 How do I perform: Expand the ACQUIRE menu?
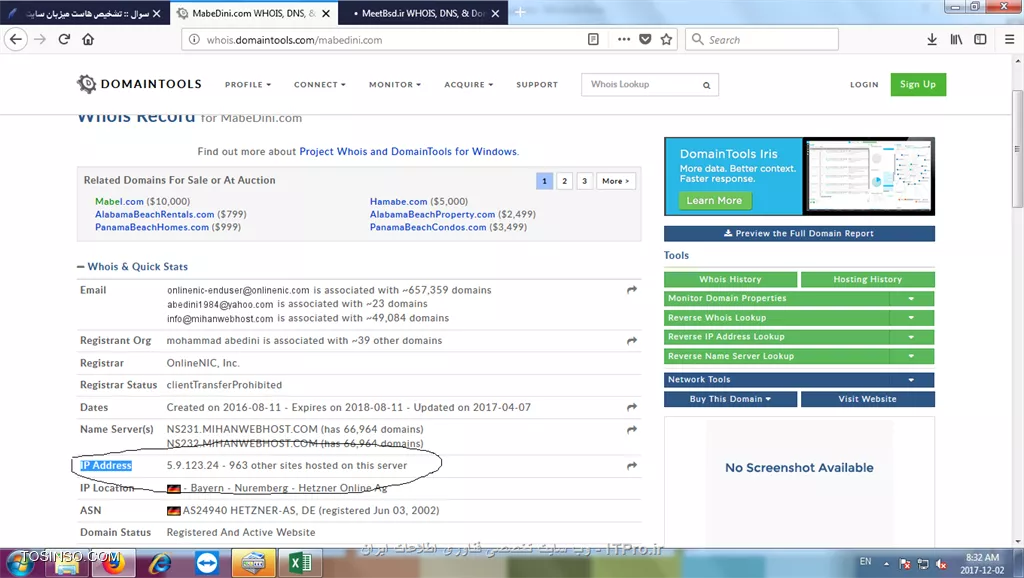tap(468, 85)
